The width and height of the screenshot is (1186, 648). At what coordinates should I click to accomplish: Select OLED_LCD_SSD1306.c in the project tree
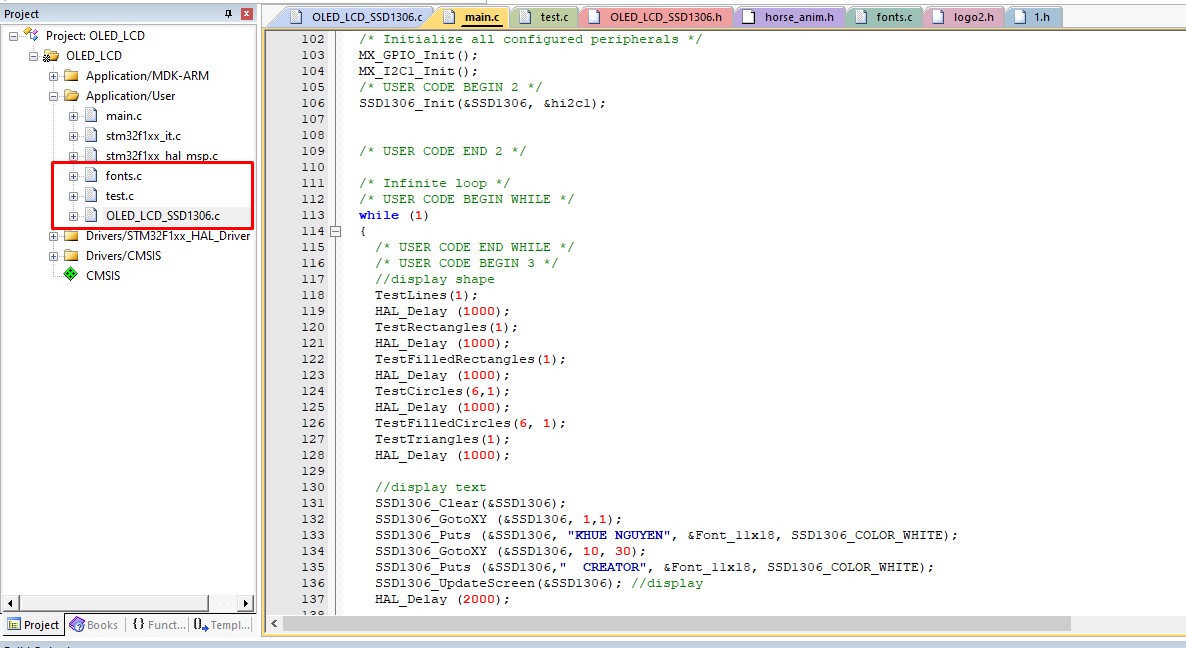pyautogui.click(x=162, y=216)
